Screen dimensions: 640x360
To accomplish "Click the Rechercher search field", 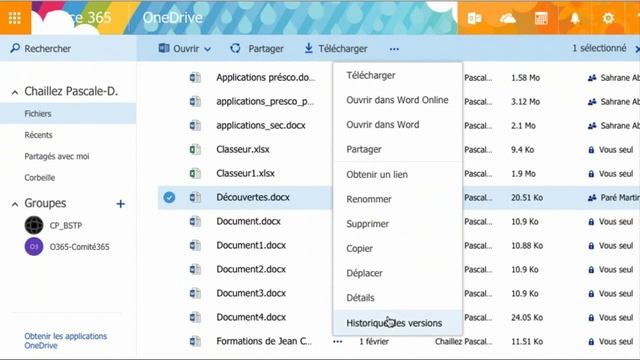I will 68,49.
